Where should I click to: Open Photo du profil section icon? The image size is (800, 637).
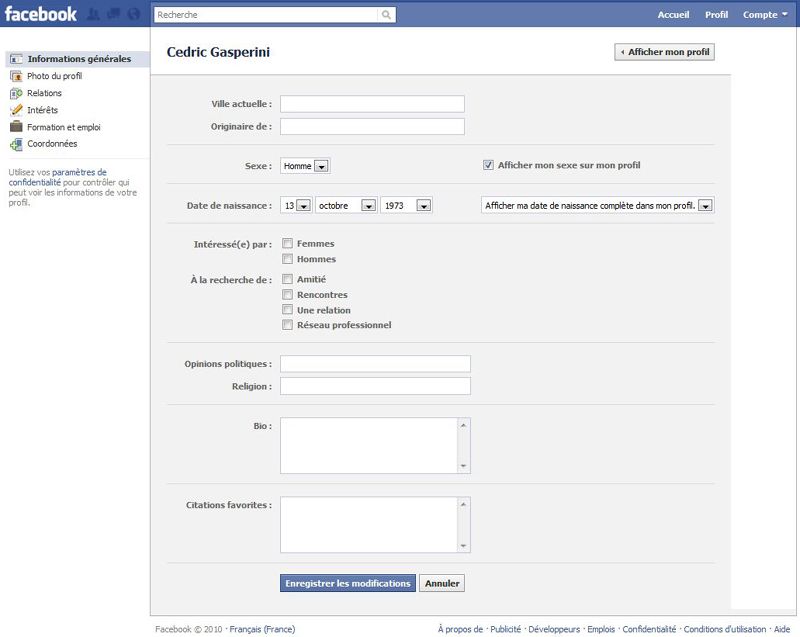click(16, 76)
